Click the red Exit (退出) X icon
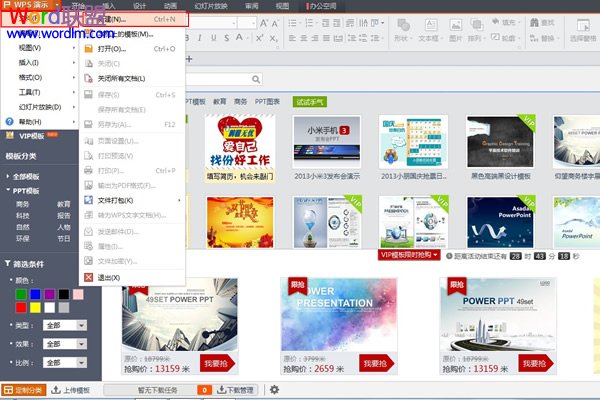The image size is (600, 400). (x=88, y=278)
